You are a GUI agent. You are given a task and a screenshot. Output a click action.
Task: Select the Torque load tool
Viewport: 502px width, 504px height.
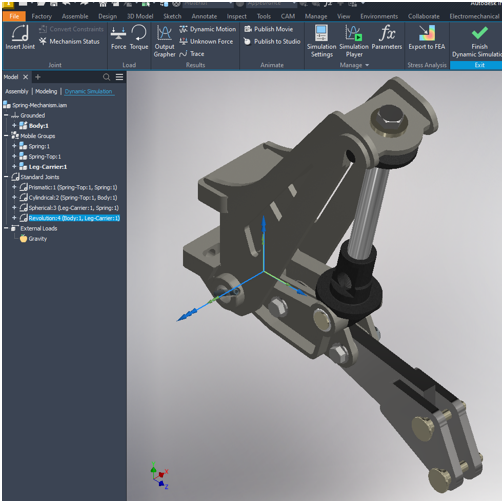click(x=139, y=37)
